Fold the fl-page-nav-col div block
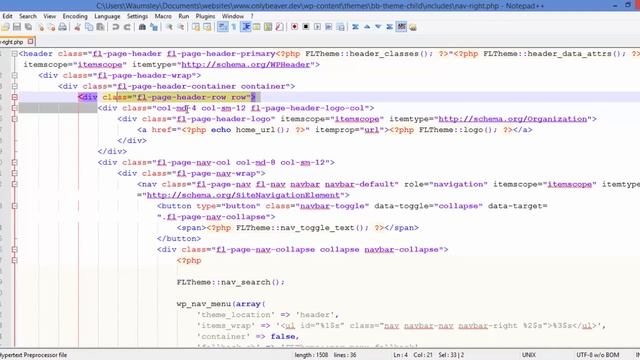This screenshot has height=360, width=640. [15, 162]
